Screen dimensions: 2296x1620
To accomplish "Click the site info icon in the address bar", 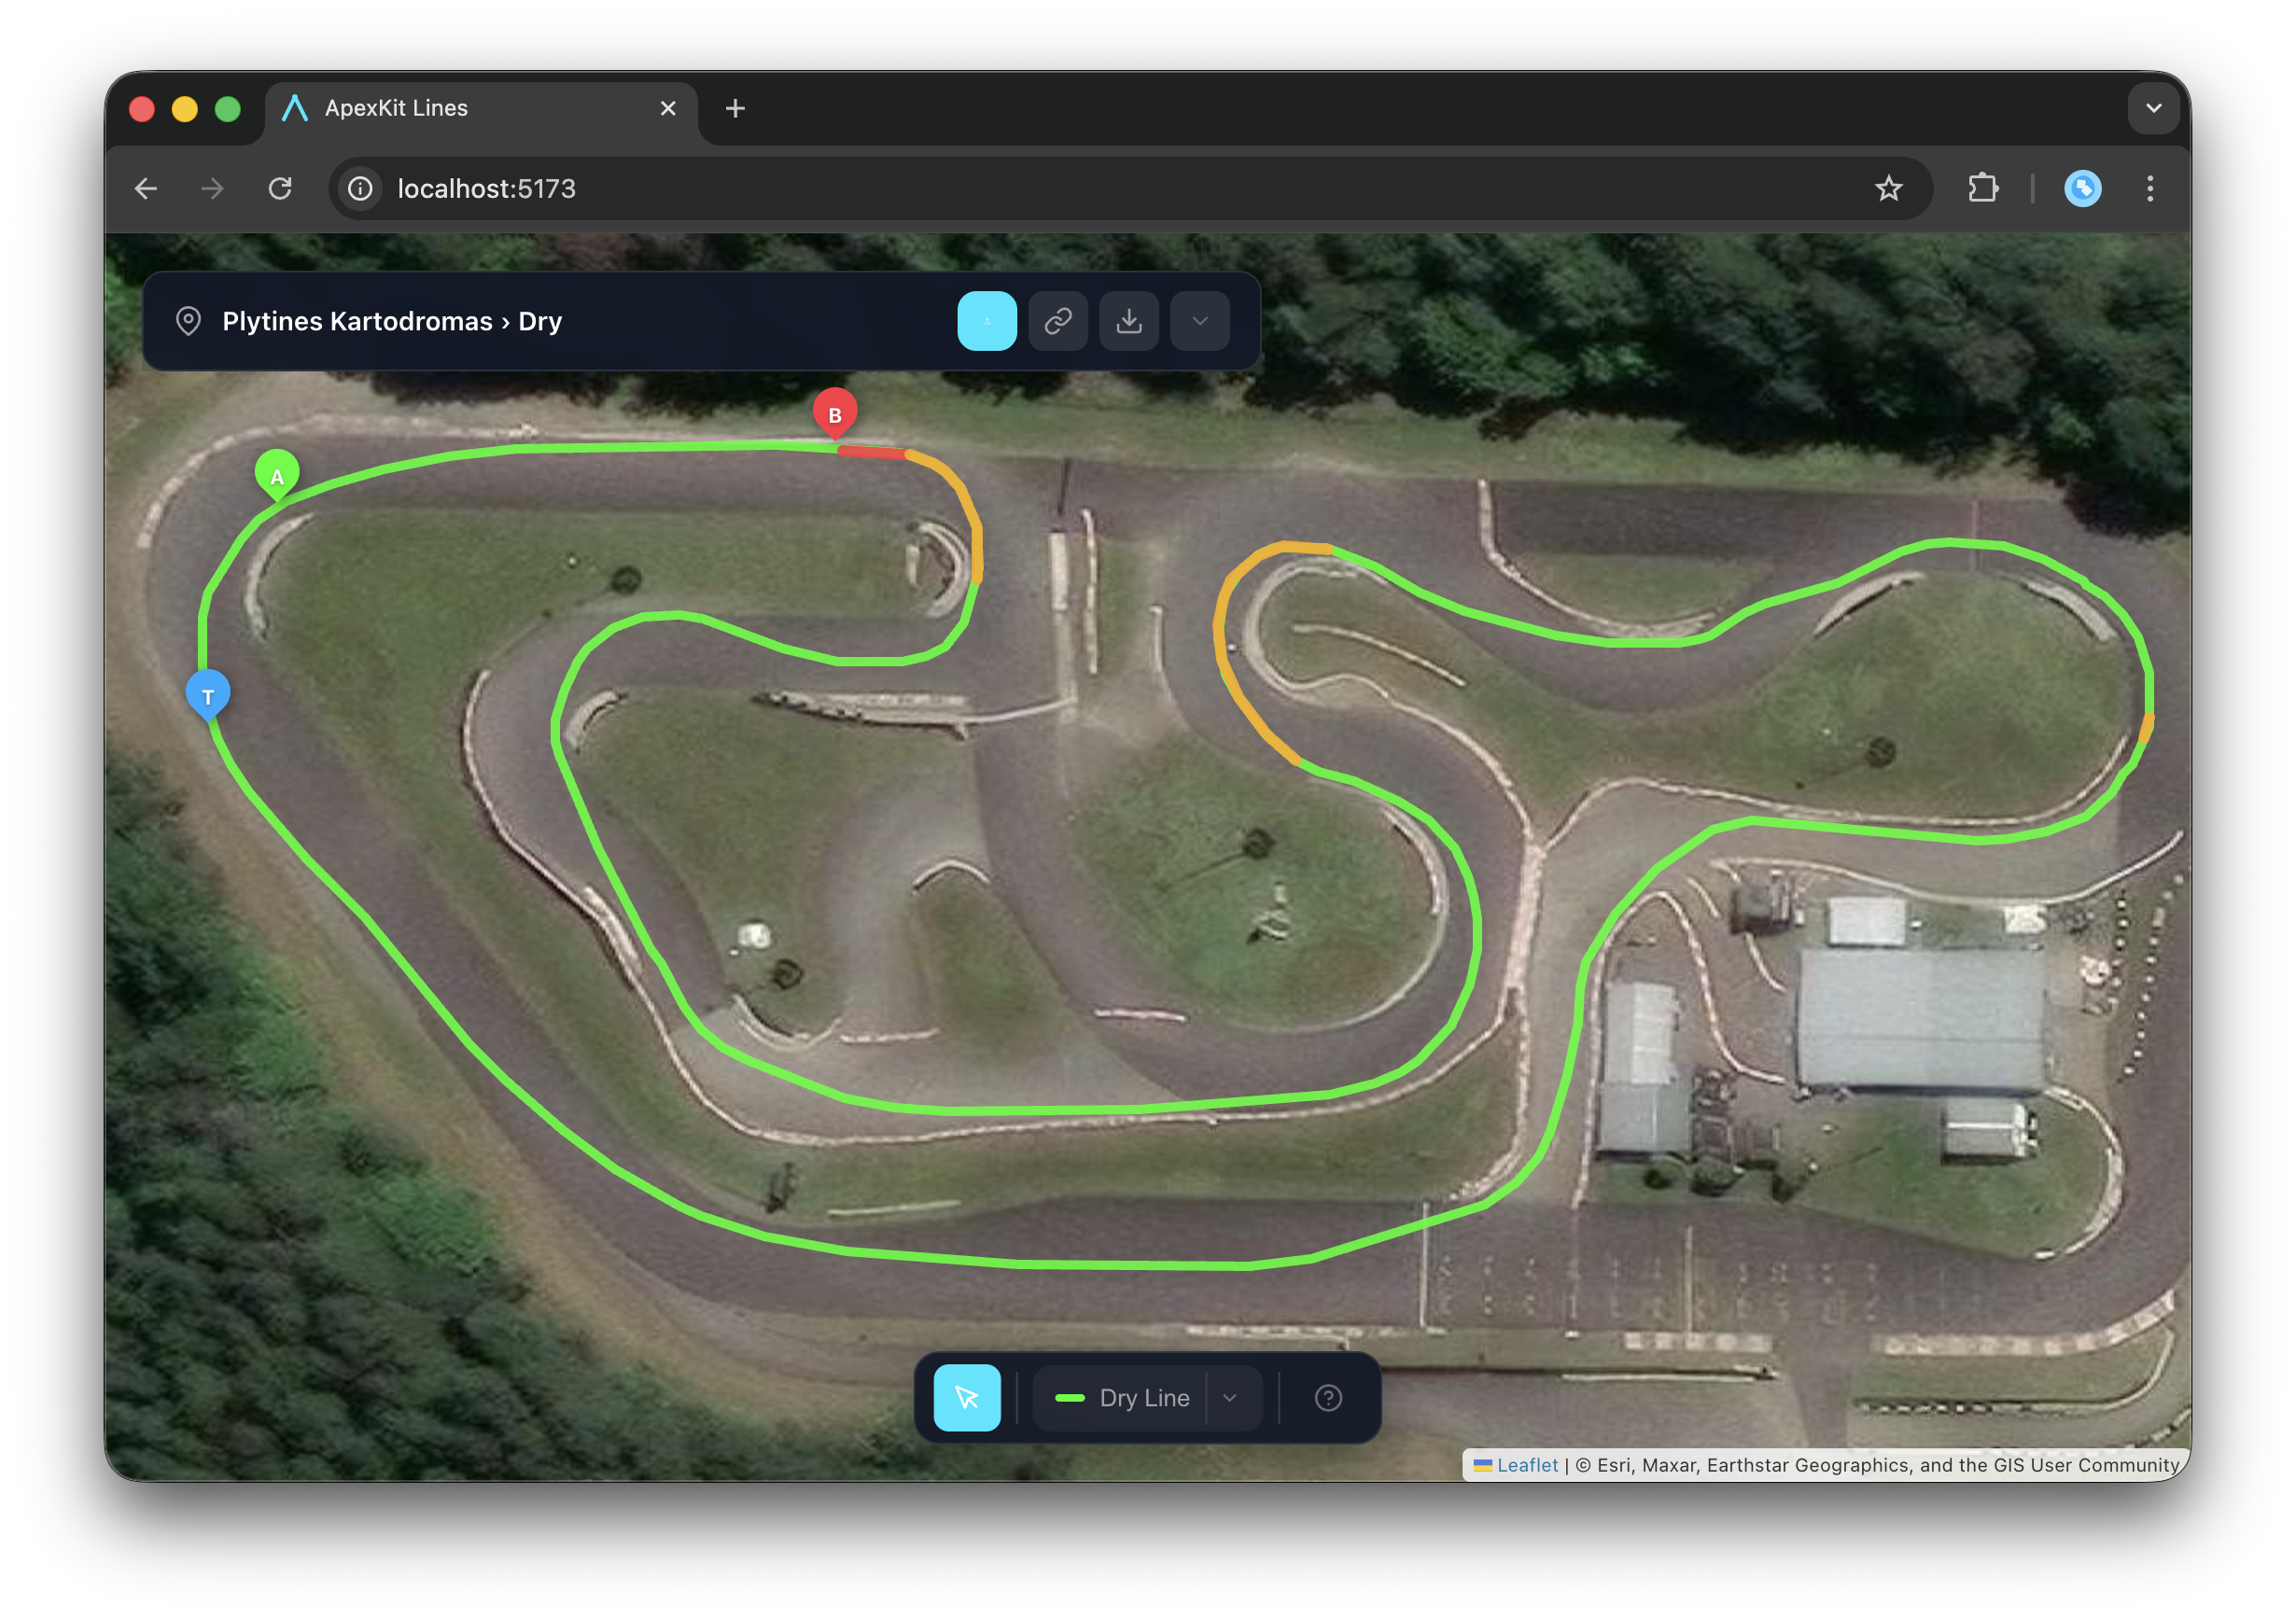I will [360, 188].
